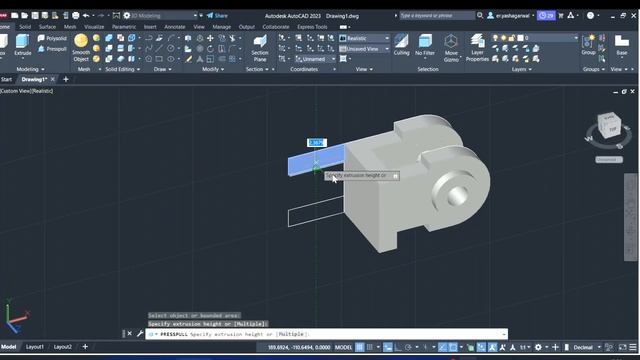Switch to the Visualize ribbon tab
Image resolution: width=640 pixels, height=360 pixels.
pyautogui.click(x=94, y=27)
